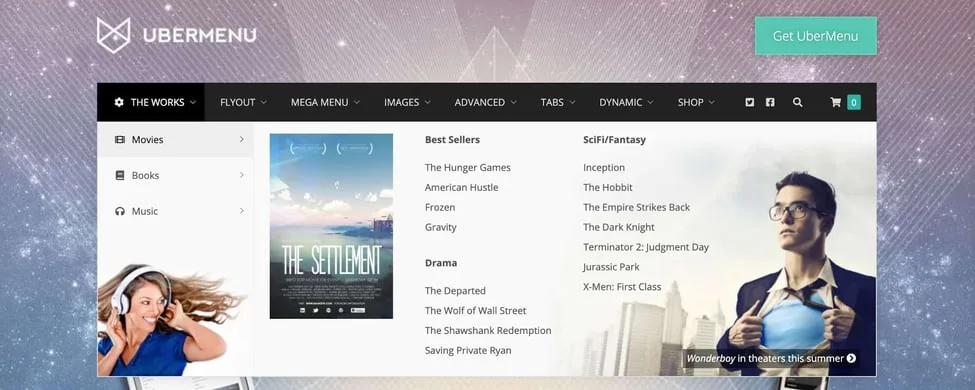Select the Movies tab in the side panel

(175, 139)
